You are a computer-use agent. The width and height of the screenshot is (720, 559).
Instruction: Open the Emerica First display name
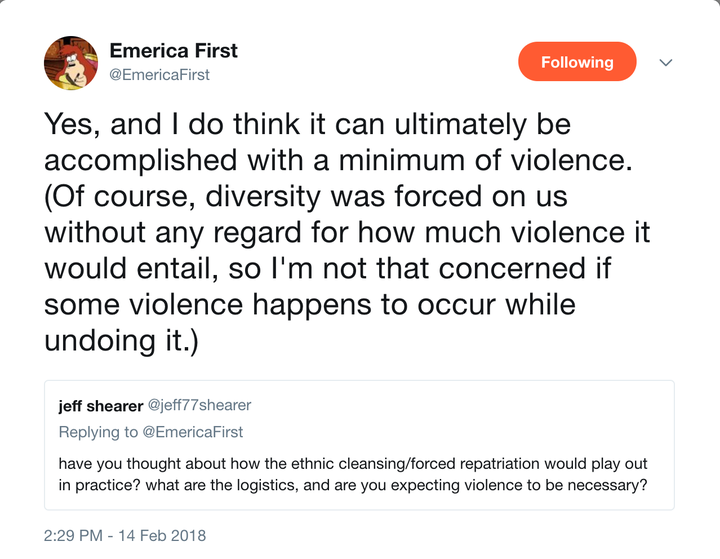[174, 51]
